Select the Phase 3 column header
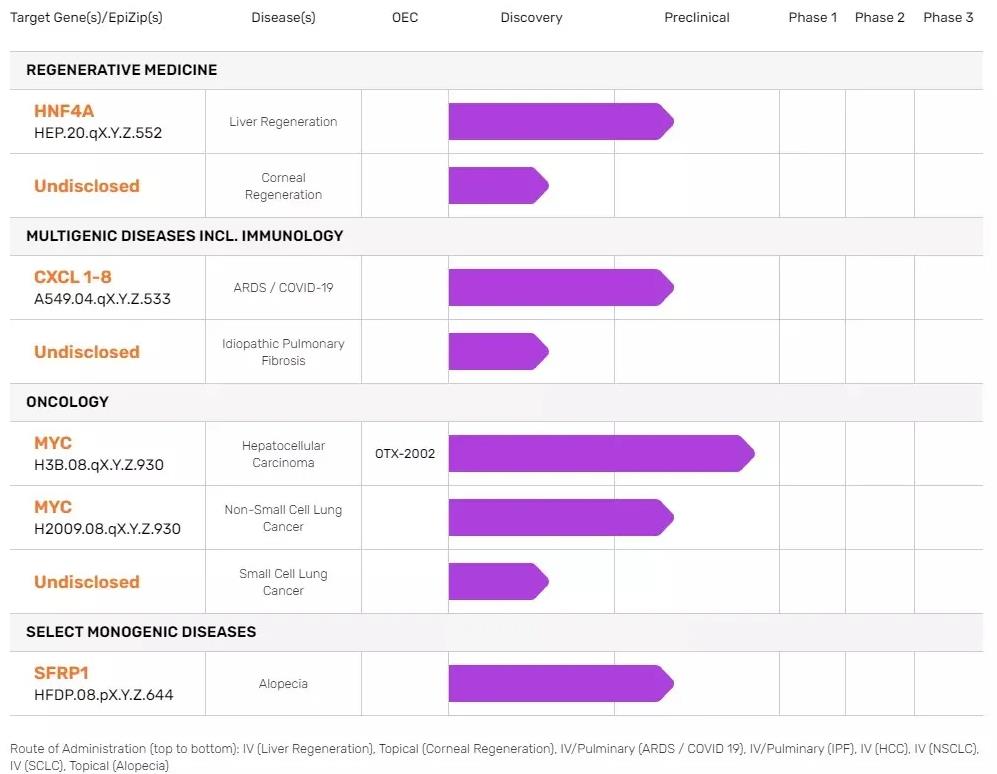The image size is (997, 774). [948, 17]
